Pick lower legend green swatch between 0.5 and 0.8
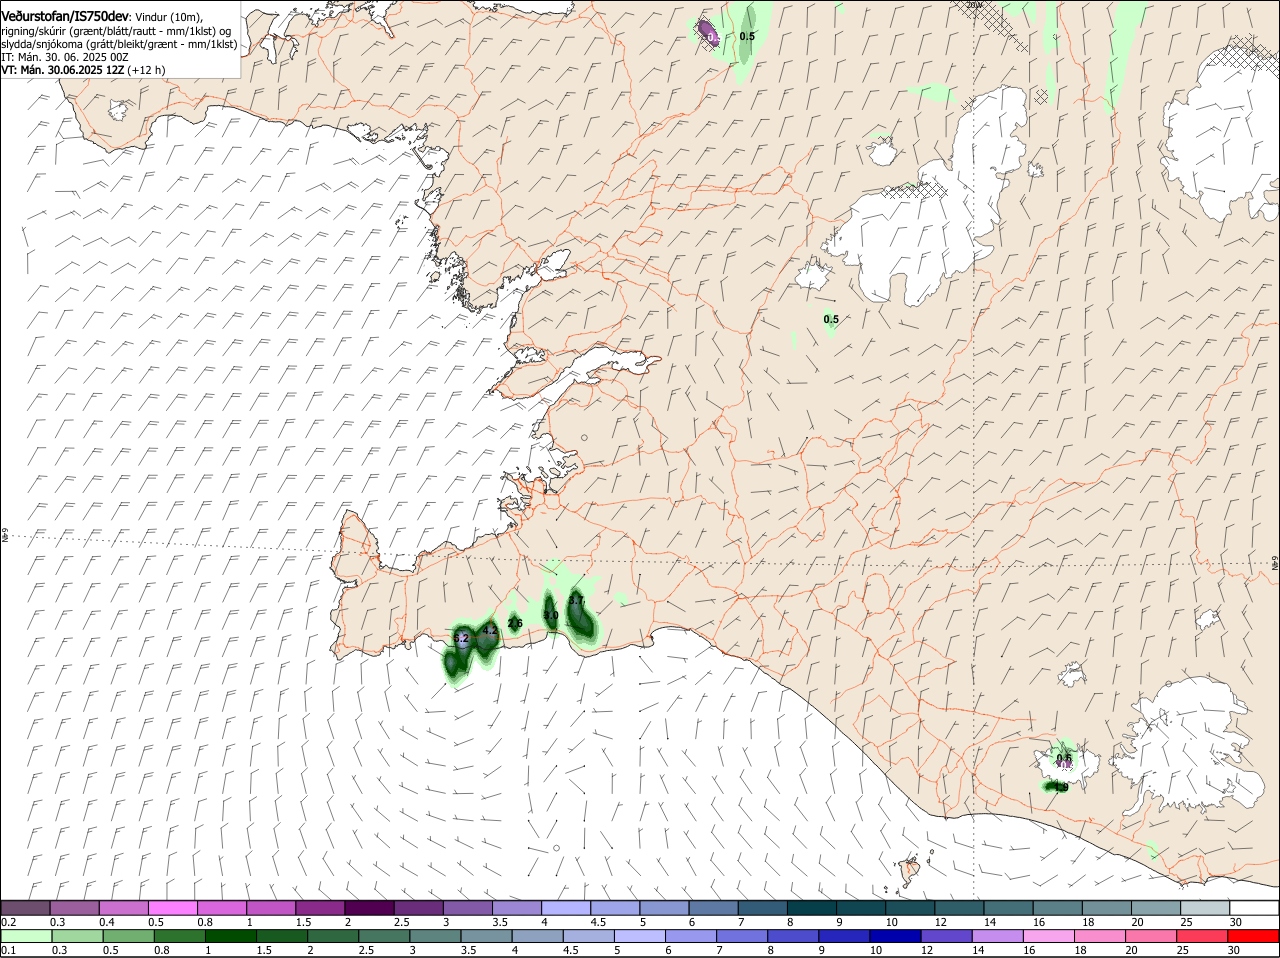Screen dimensions: 1280x958 click(x=129, y=937)
